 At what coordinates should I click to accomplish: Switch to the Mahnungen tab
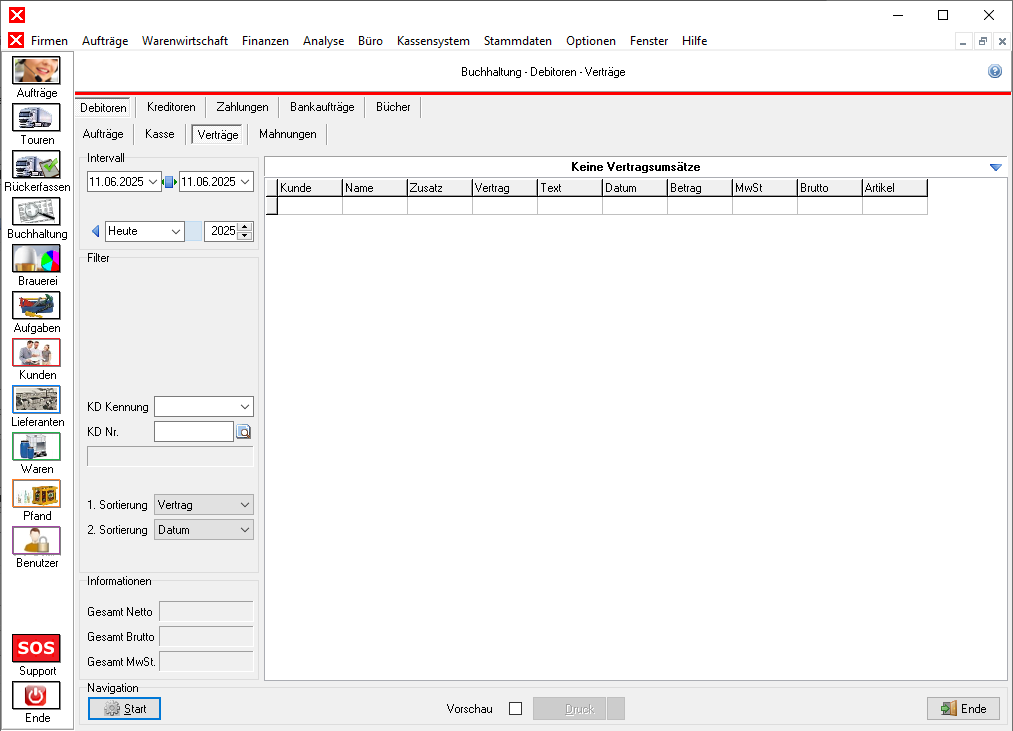tap(287, 134)
